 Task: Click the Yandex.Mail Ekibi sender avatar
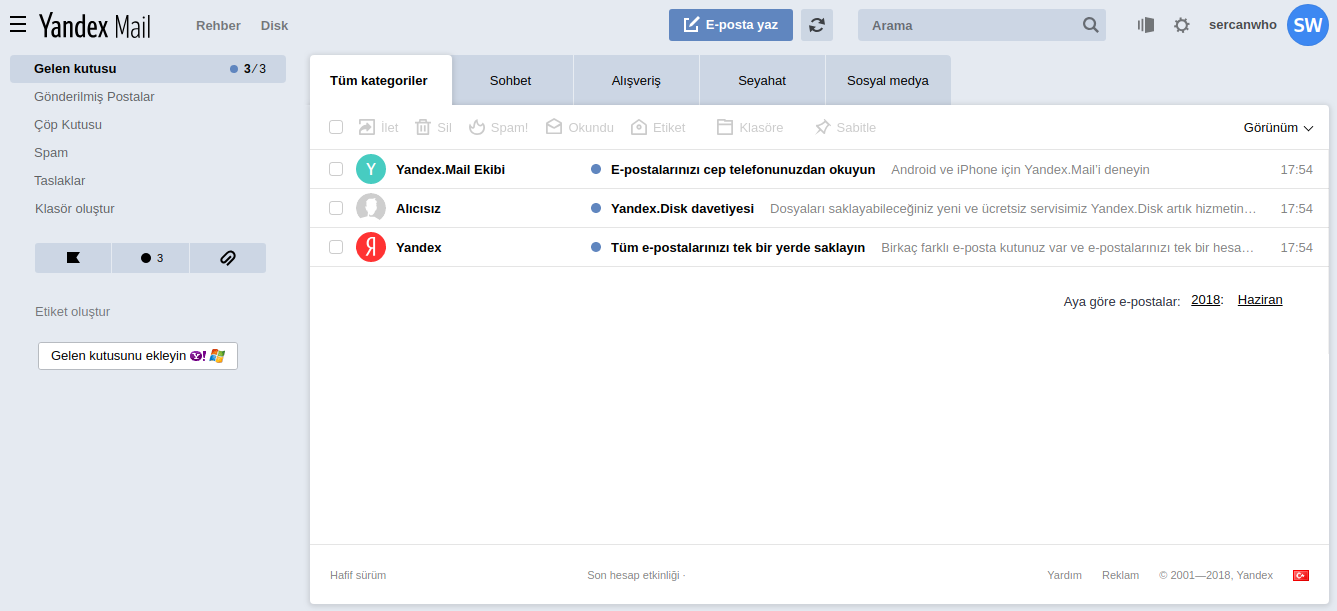pyautogui.click(x=371, y=169)
